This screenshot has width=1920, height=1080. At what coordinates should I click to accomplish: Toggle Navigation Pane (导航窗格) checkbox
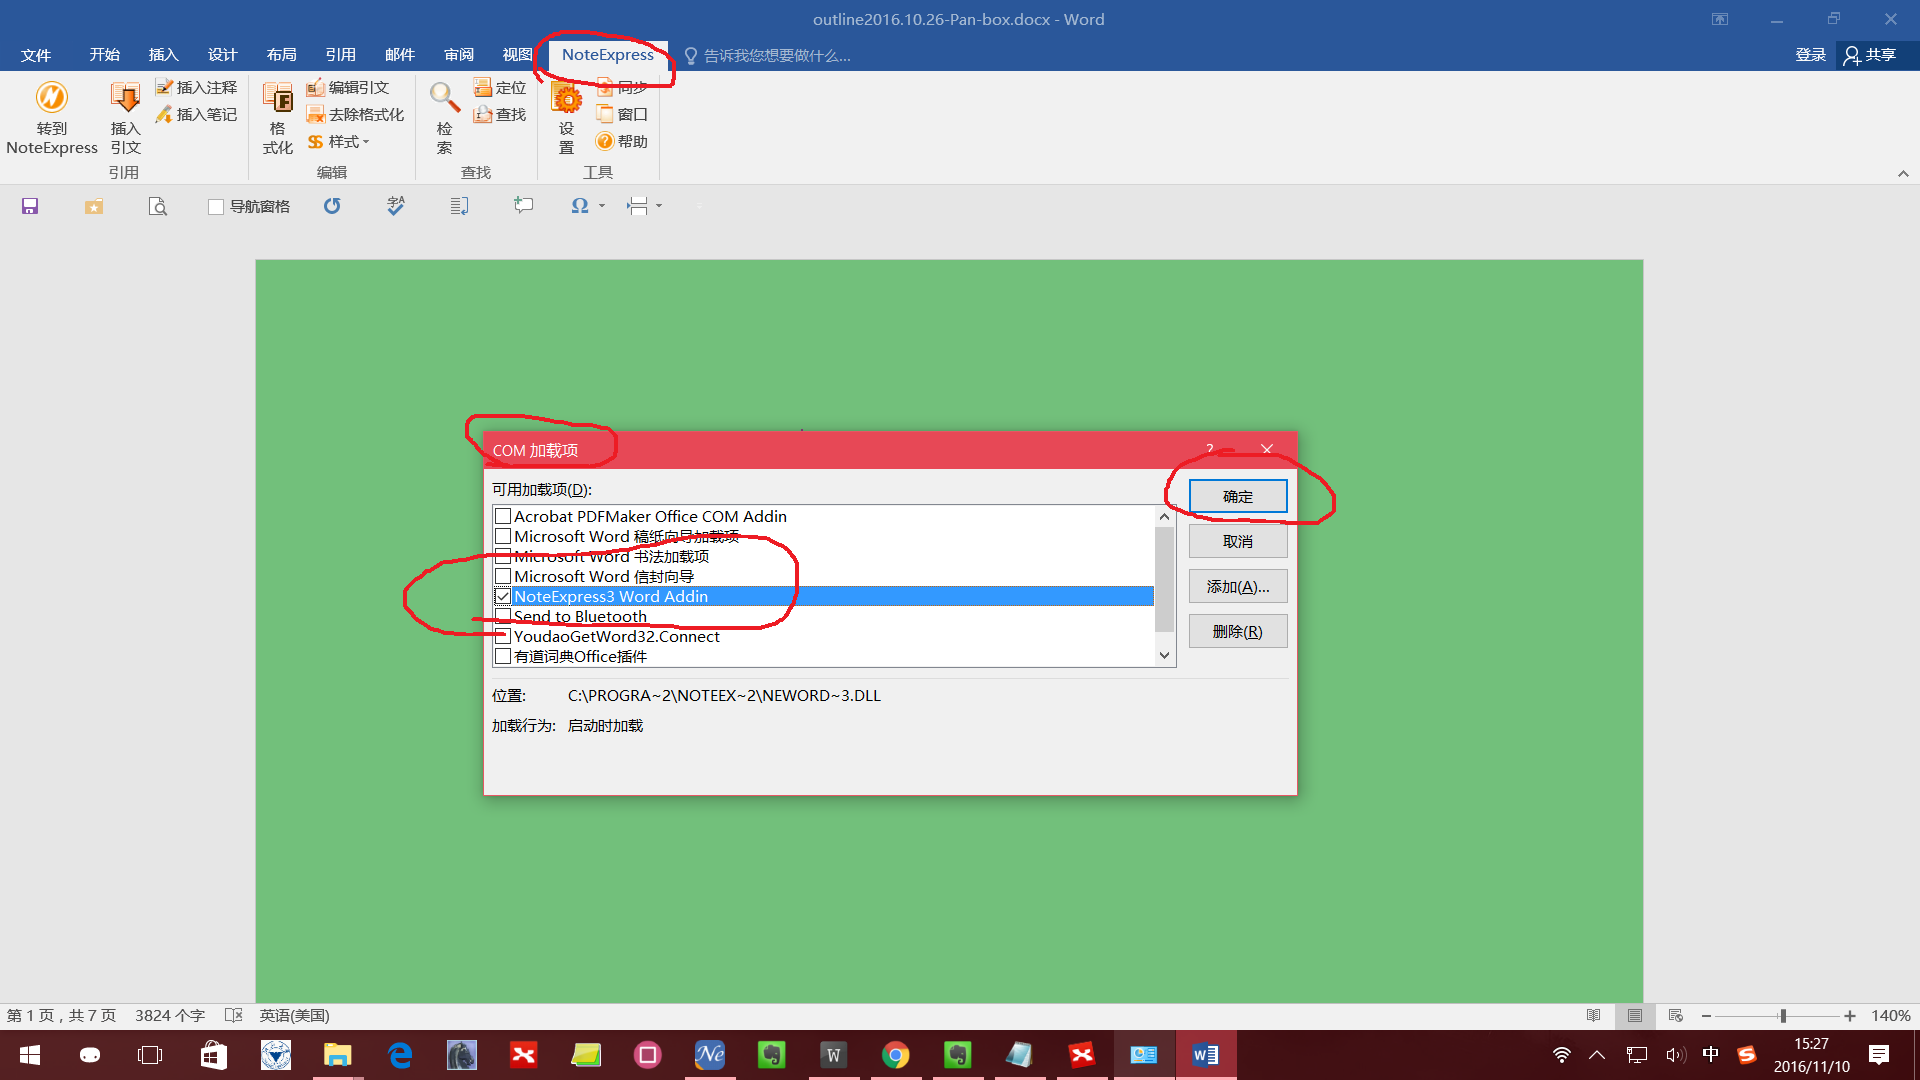click(x=216, y=207)
